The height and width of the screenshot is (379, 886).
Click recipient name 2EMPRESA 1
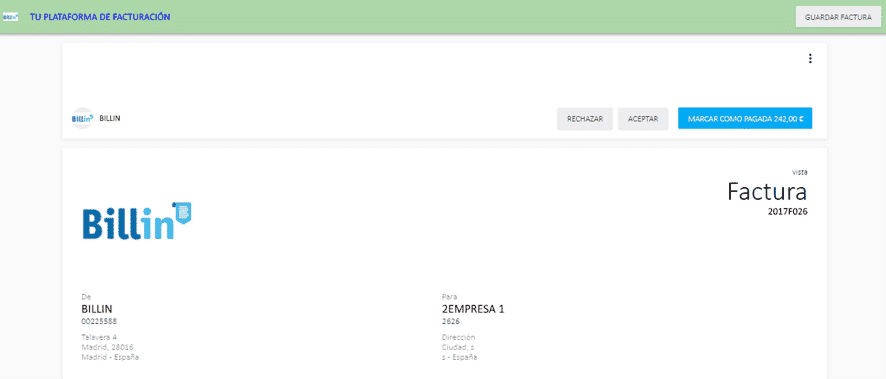pyautogui.click(x=472, y=309)
